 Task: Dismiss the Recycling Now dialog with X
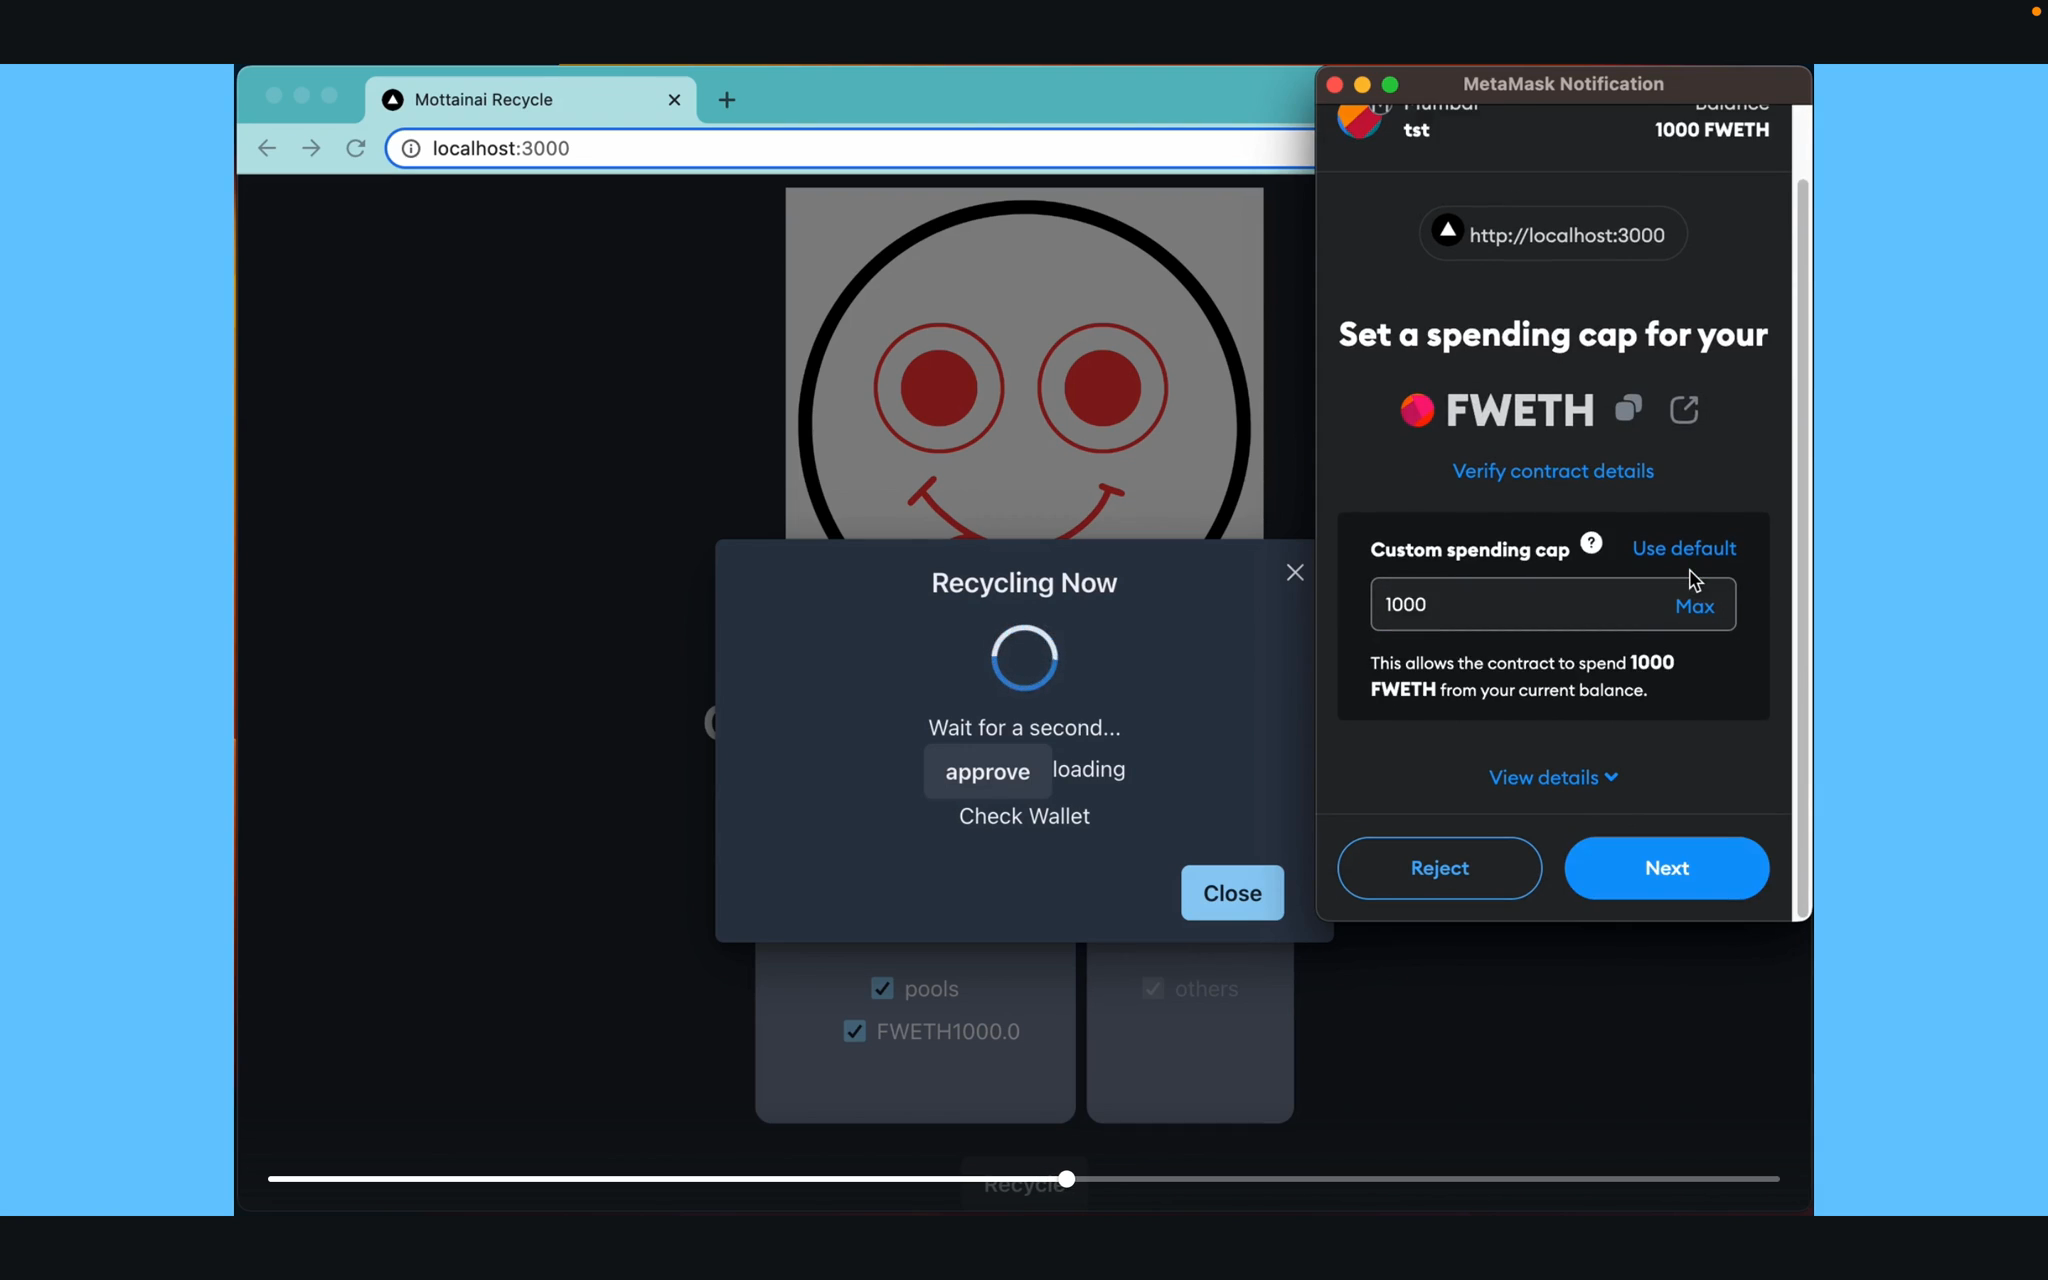1295,572
